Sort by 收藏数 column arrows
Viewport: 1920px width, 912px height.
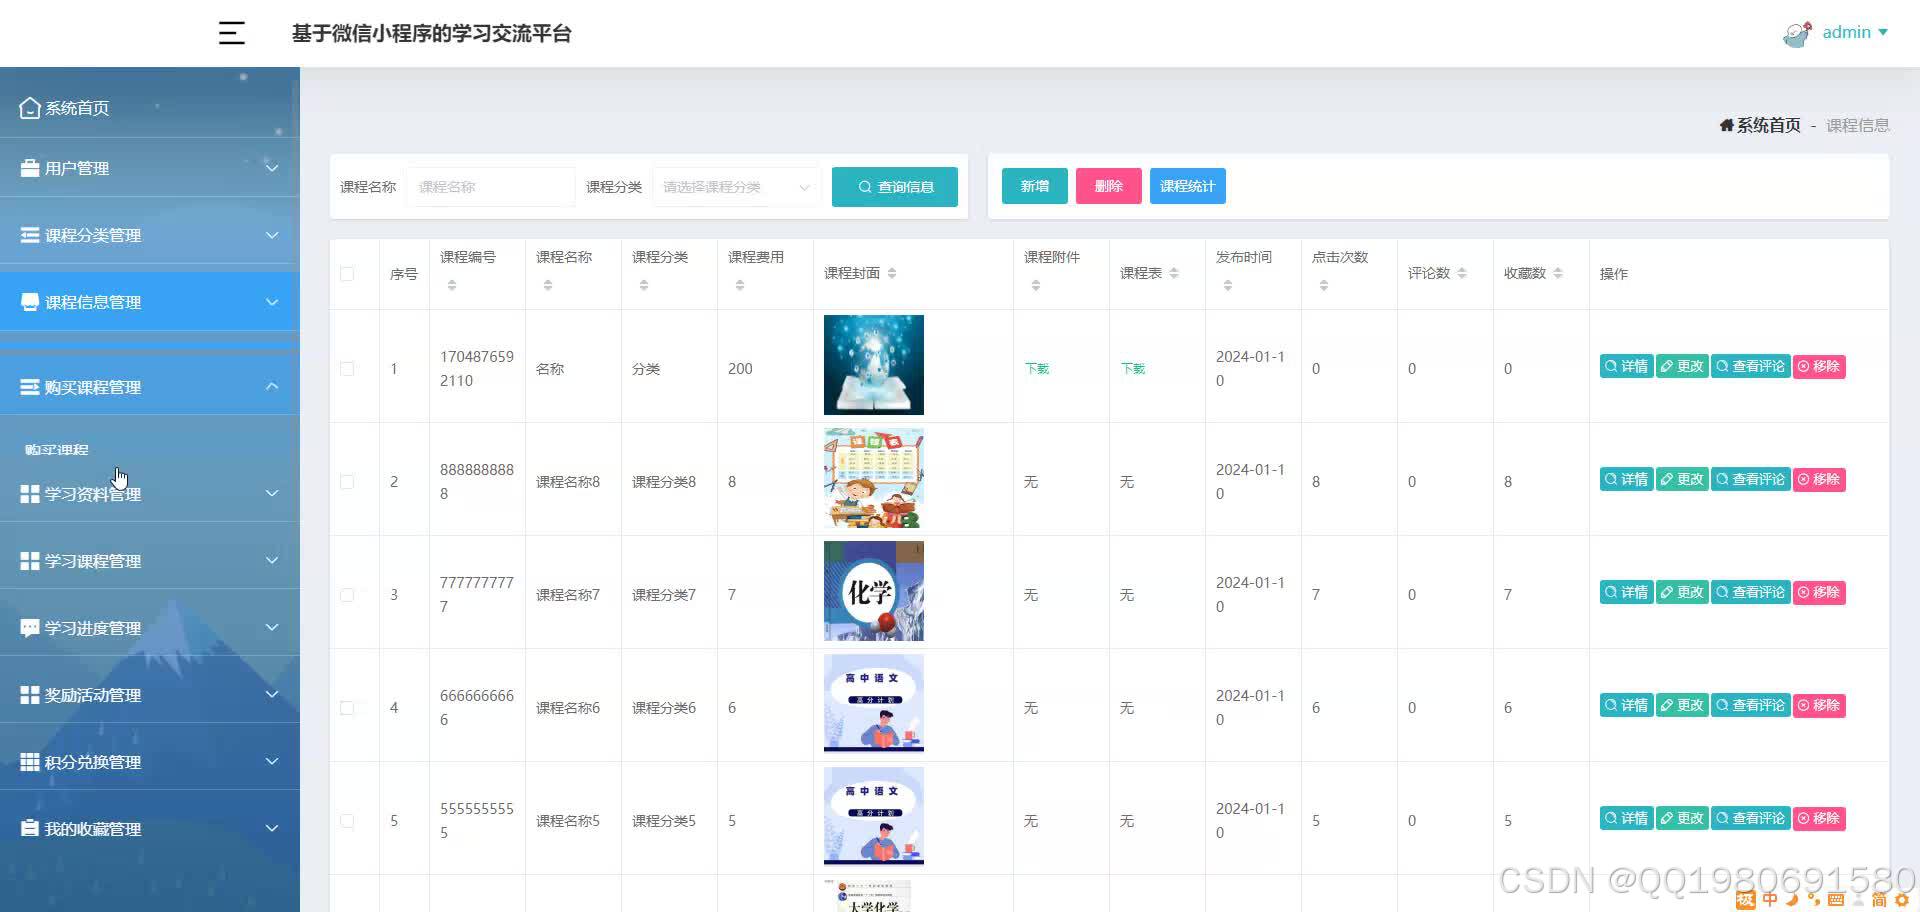pos(1558,274)
